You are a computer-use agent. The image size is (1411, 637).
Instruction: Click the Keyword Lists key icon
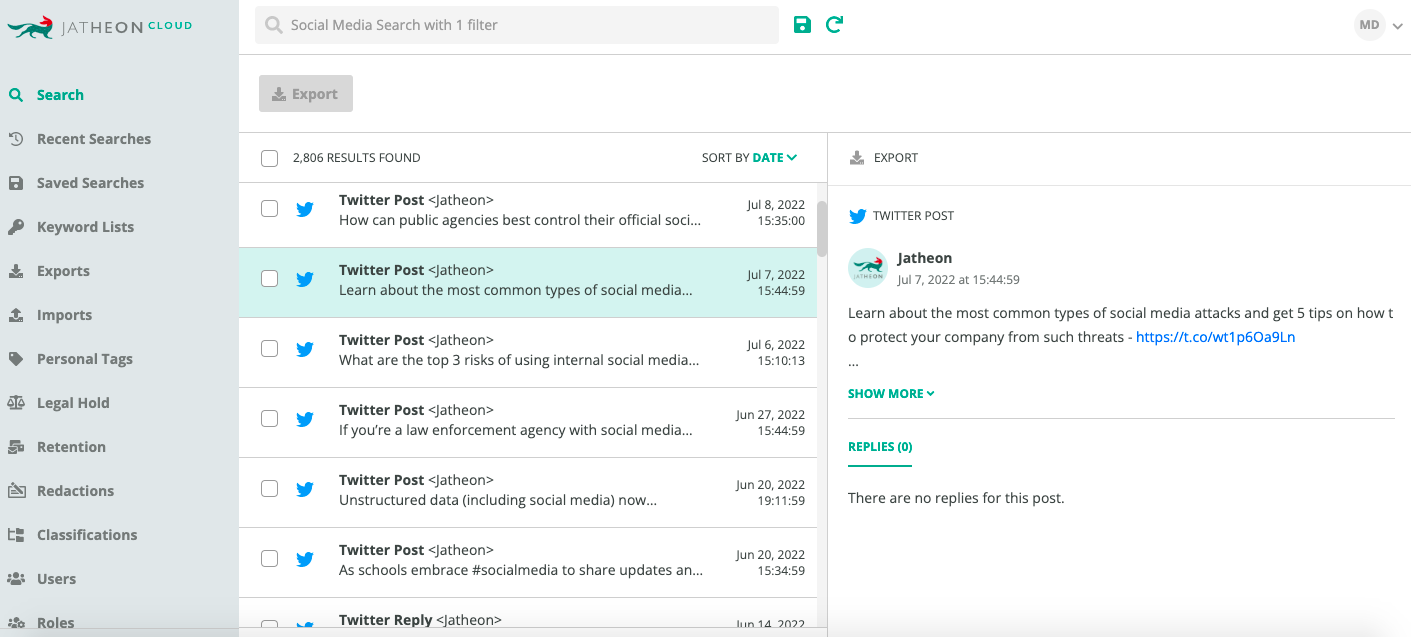[16, 227]
